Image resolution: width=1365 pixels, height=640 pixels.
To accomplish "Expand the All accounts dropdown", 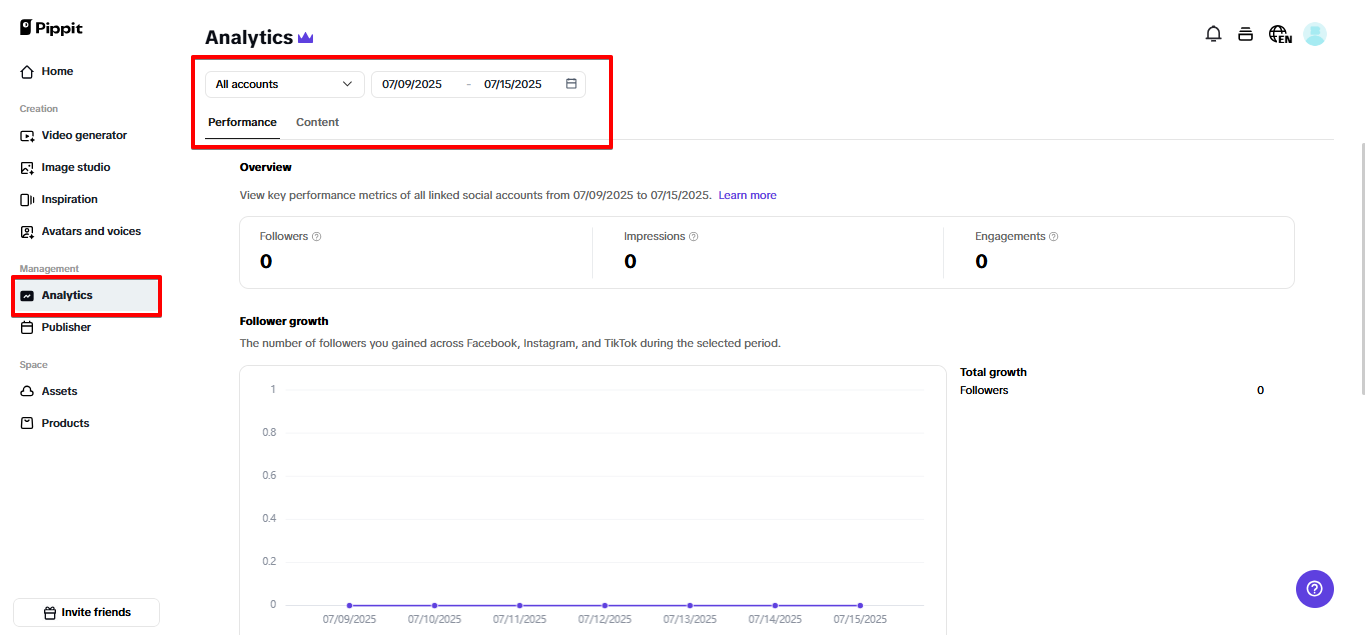I will pos(285,84).
